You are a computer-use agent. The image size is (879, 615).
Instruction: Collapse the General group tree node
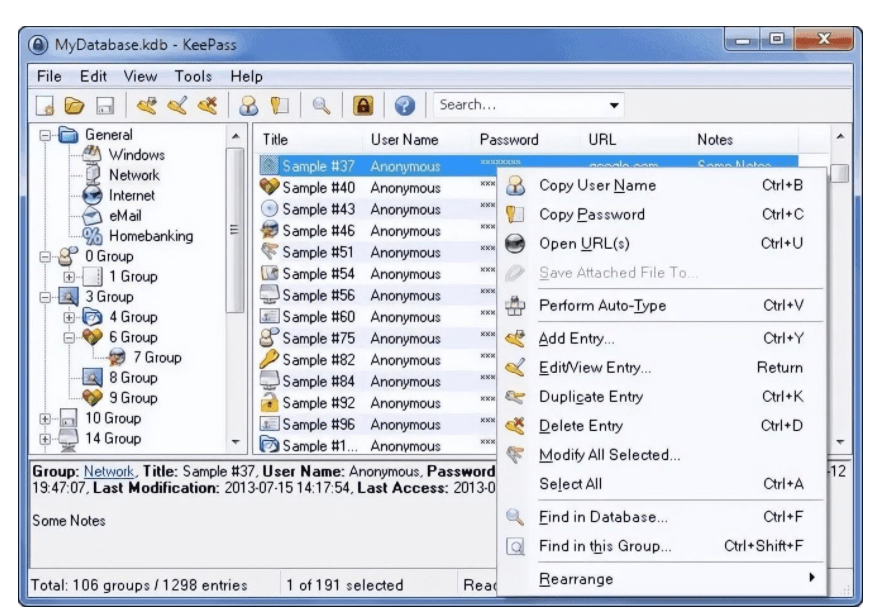pos(45,135)
